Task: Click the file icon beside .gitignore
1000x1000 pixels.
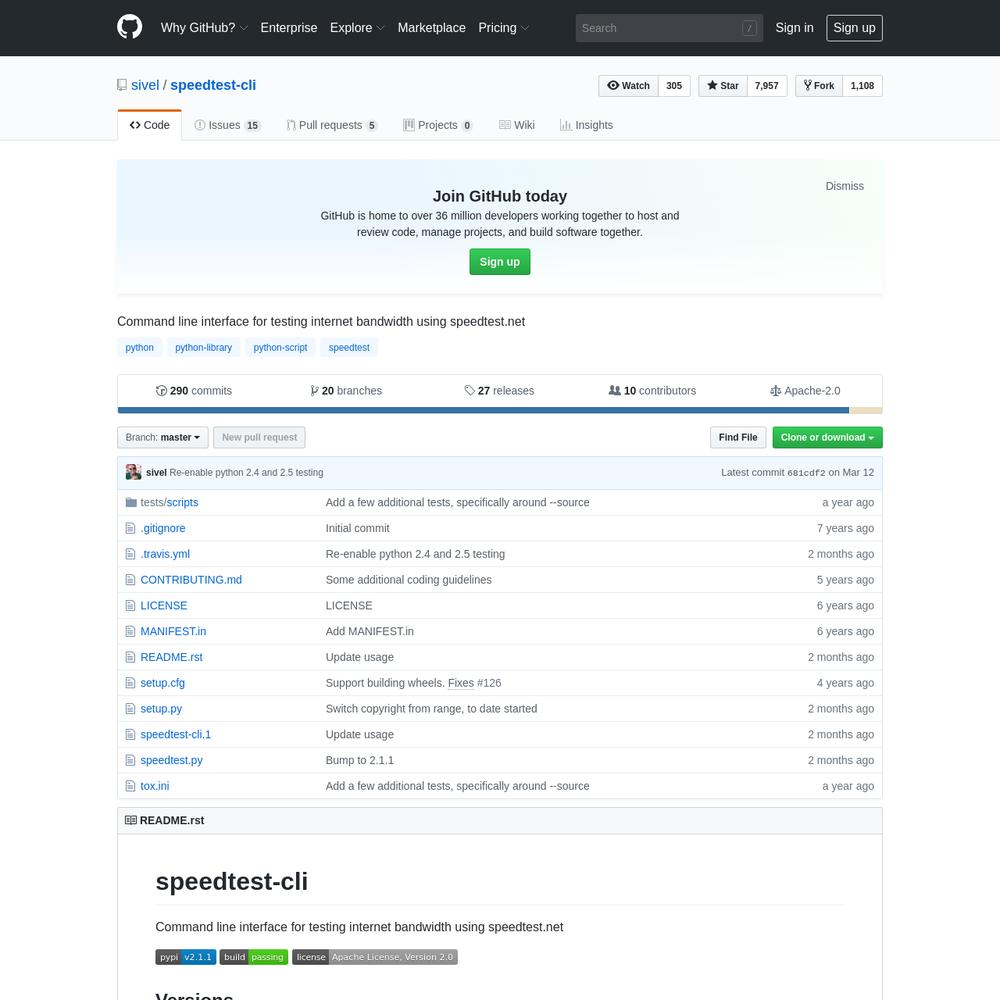Action: click(x=131, y=528)
